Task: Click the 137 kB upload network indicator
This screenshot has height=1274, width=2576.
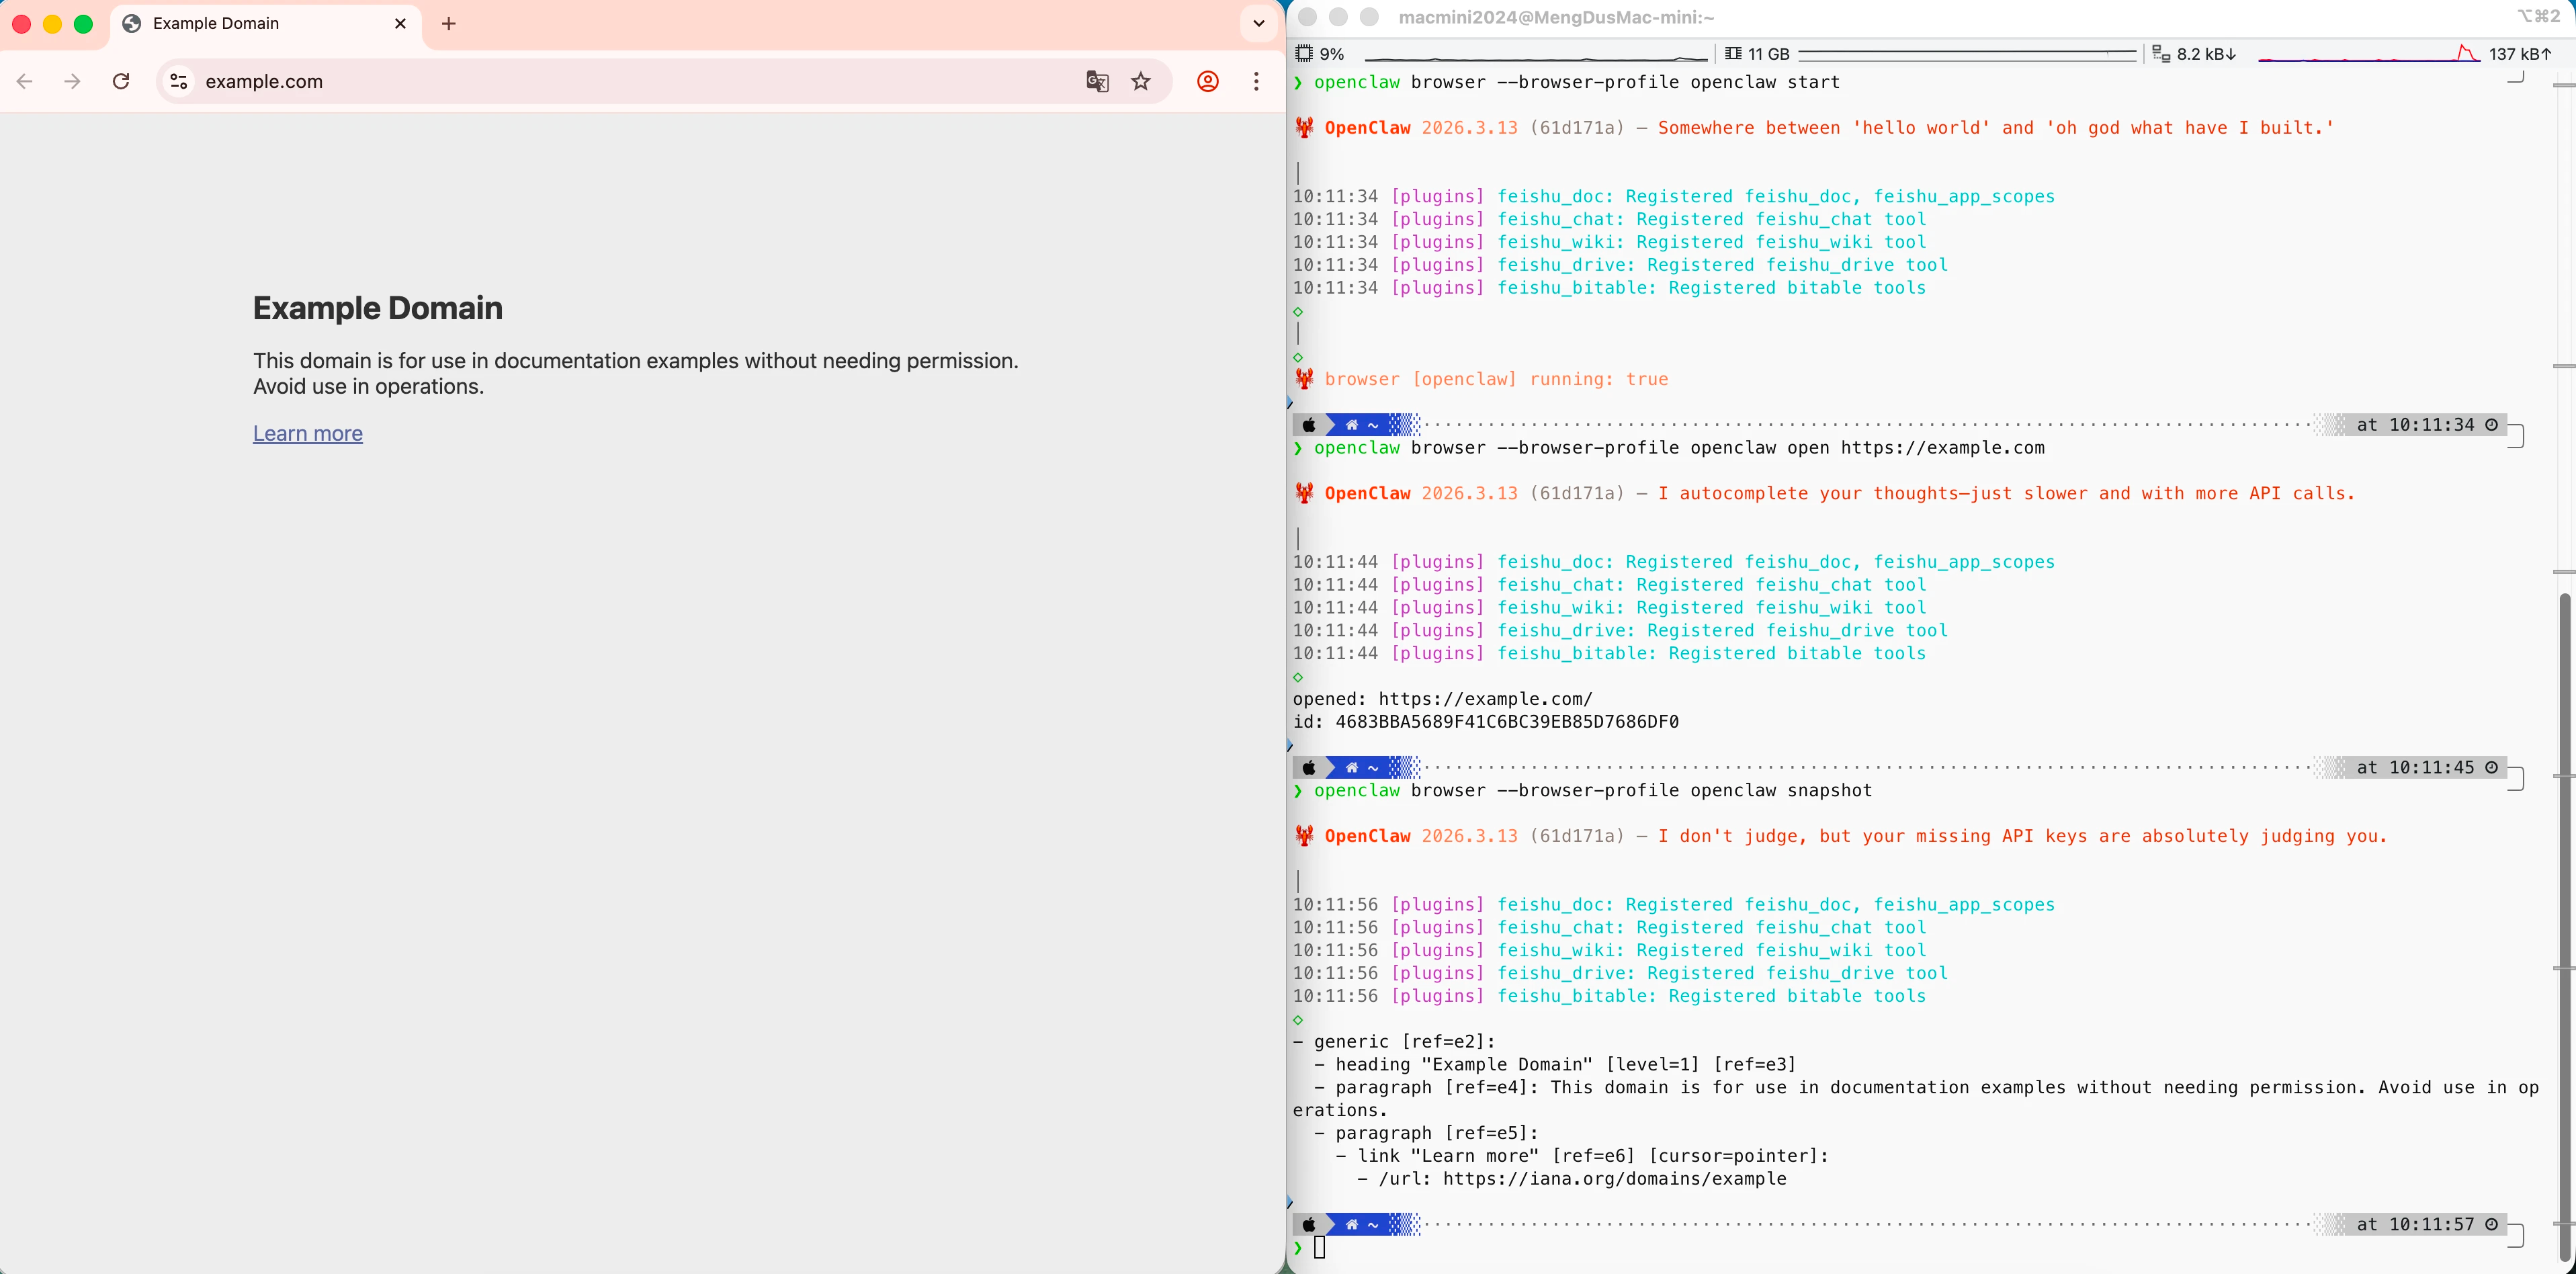Action: [2519, 54]
